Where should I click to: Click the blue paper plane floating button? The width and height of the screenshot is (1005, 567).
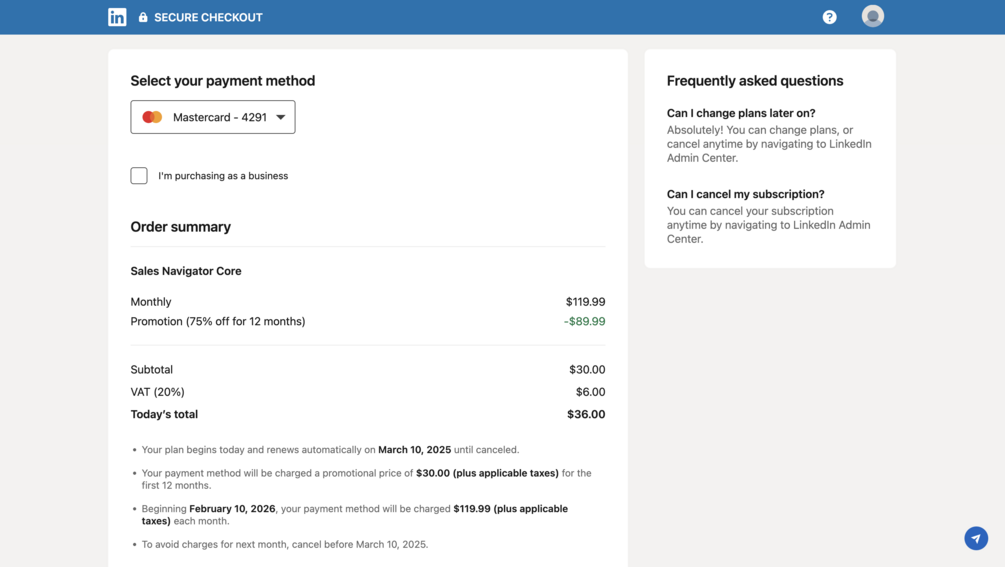(976, 538)
